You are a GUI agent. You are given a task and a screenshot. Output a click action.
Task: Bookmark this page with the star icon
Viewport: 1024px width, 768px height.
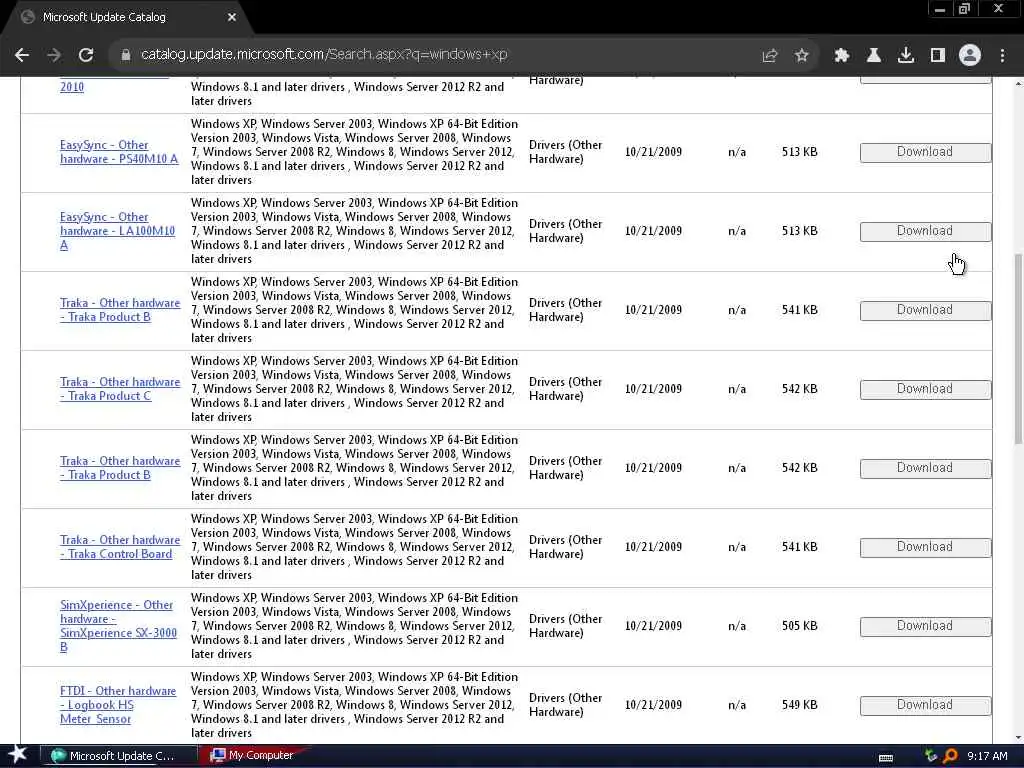pos(802,56)
